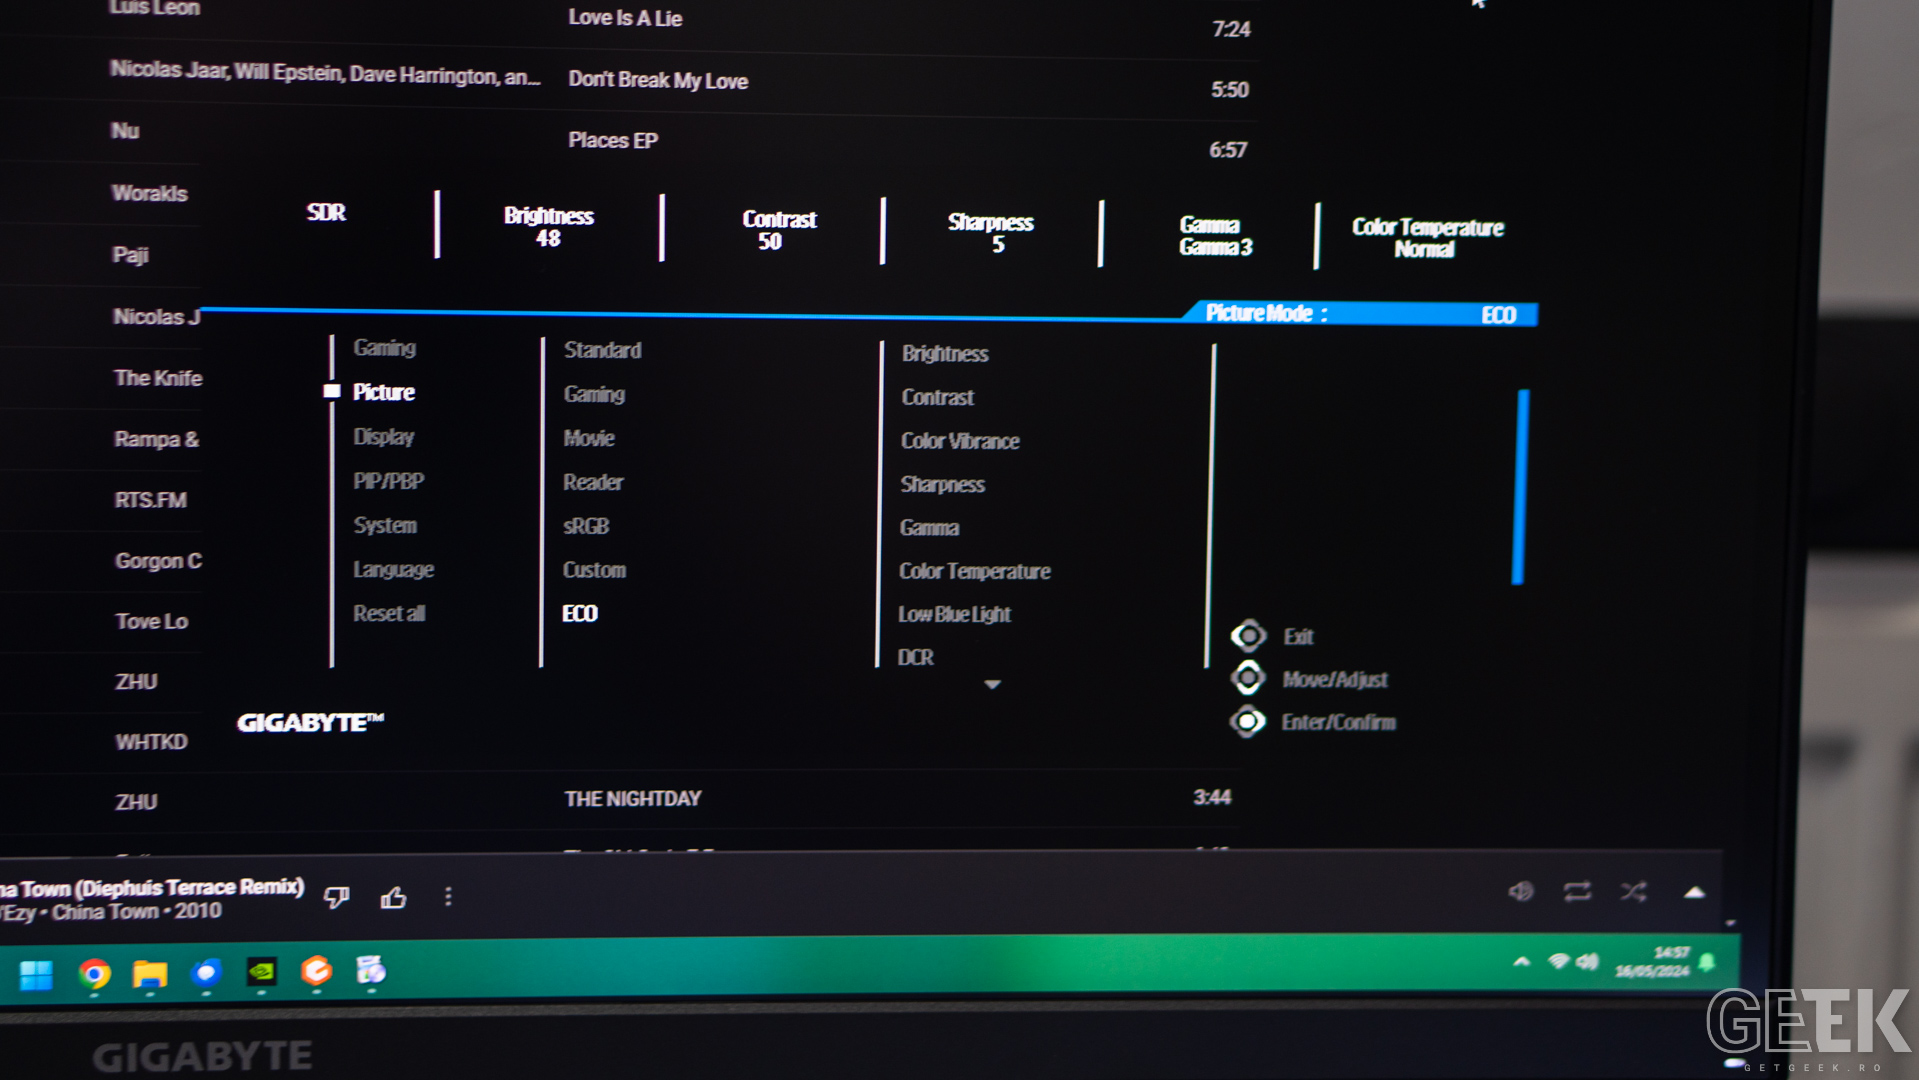This screenshot has height=1080, width=1919.
Task: Open the Brightness setting in picture options
Action: (x=945, y=354)
